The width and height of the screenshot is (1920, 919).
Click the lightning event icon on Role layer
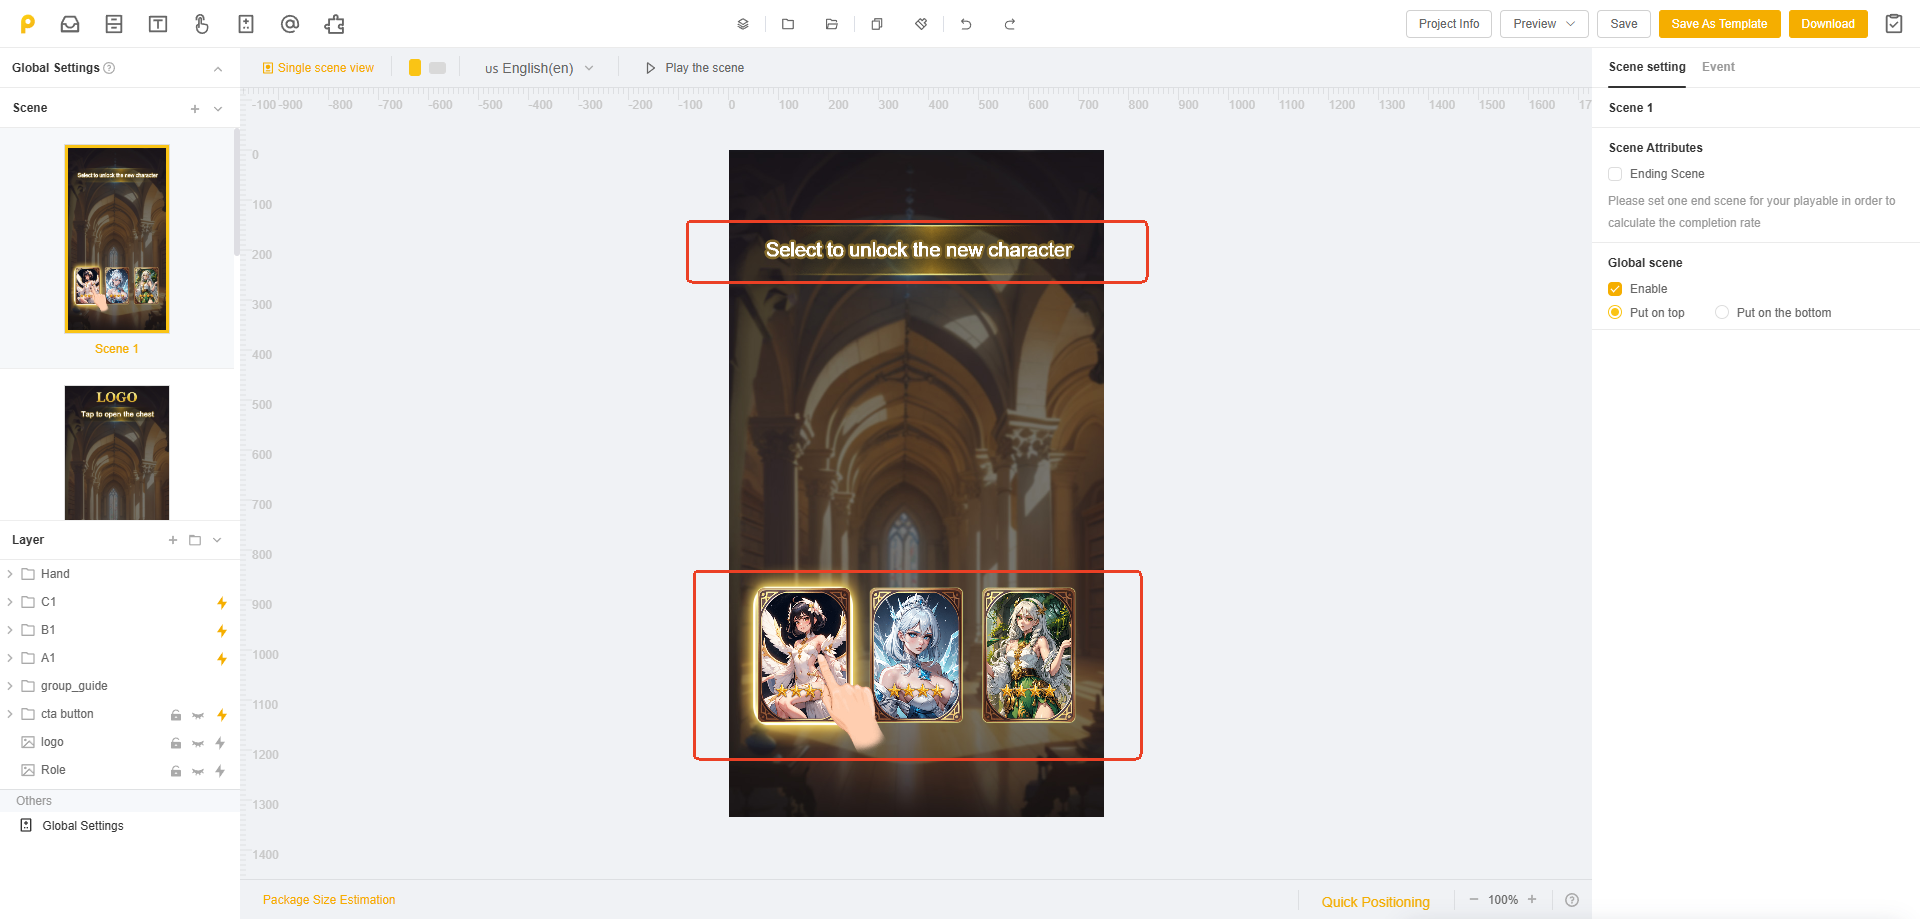point(220,771)
